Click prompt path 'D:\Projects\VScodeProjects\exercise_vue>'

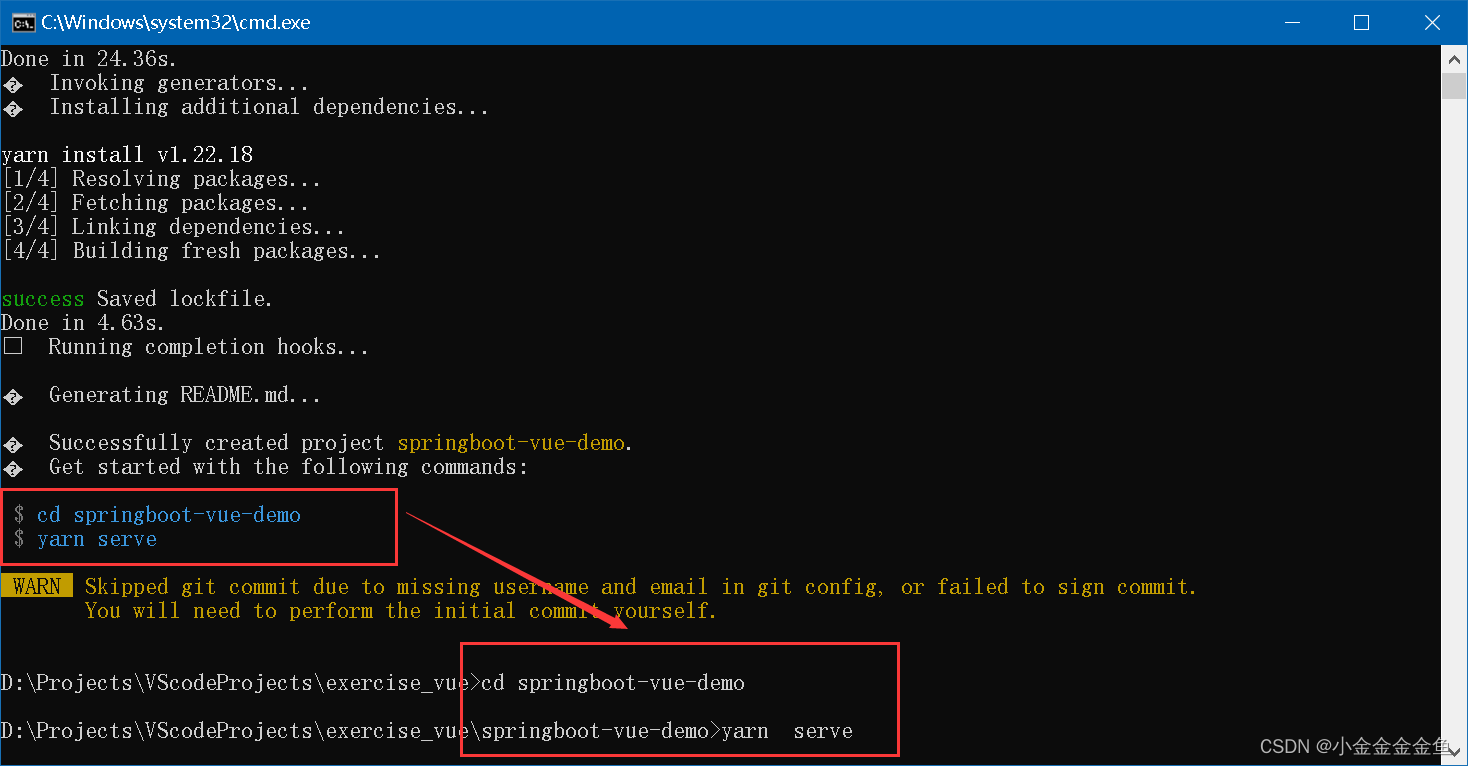(x=241, y=683)
